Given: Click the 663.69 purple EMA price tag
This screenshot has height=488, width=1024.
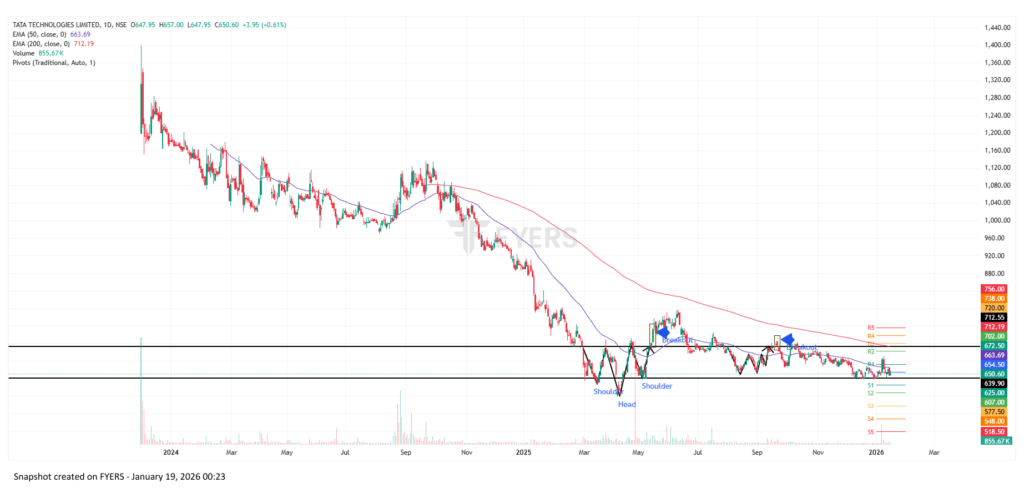Looking at the screenshot, I should tap(994, 355).
